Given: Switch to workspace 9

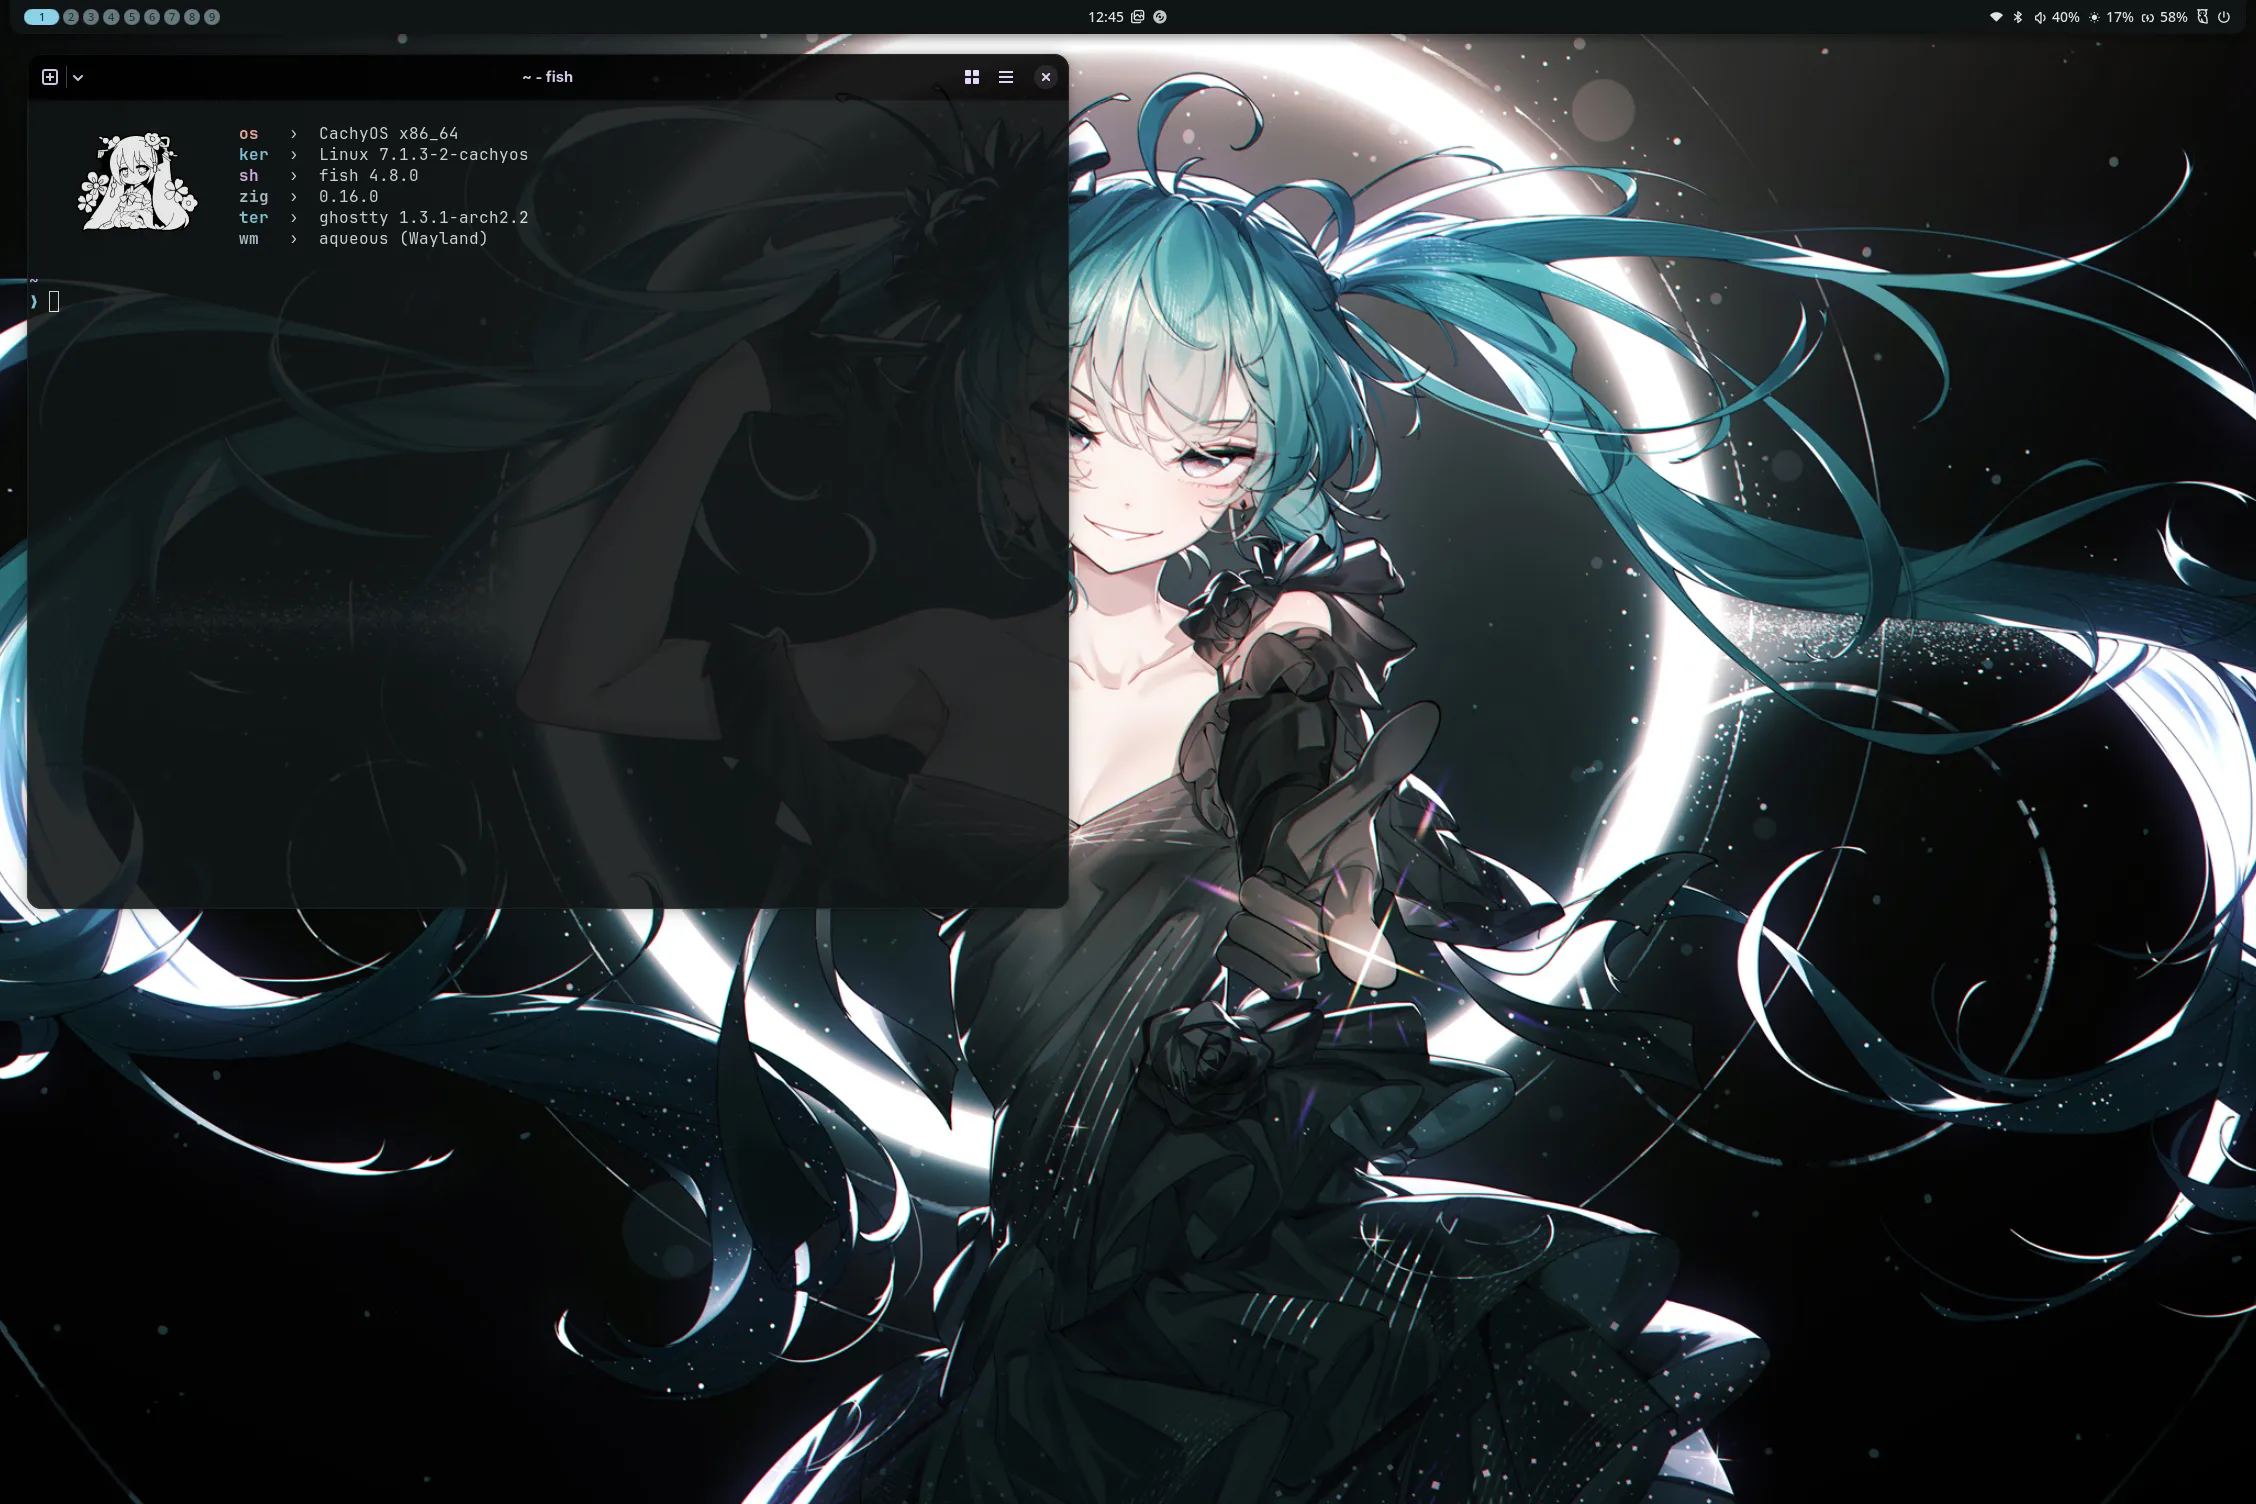Looking at the screenshot, I should [212, 17].
